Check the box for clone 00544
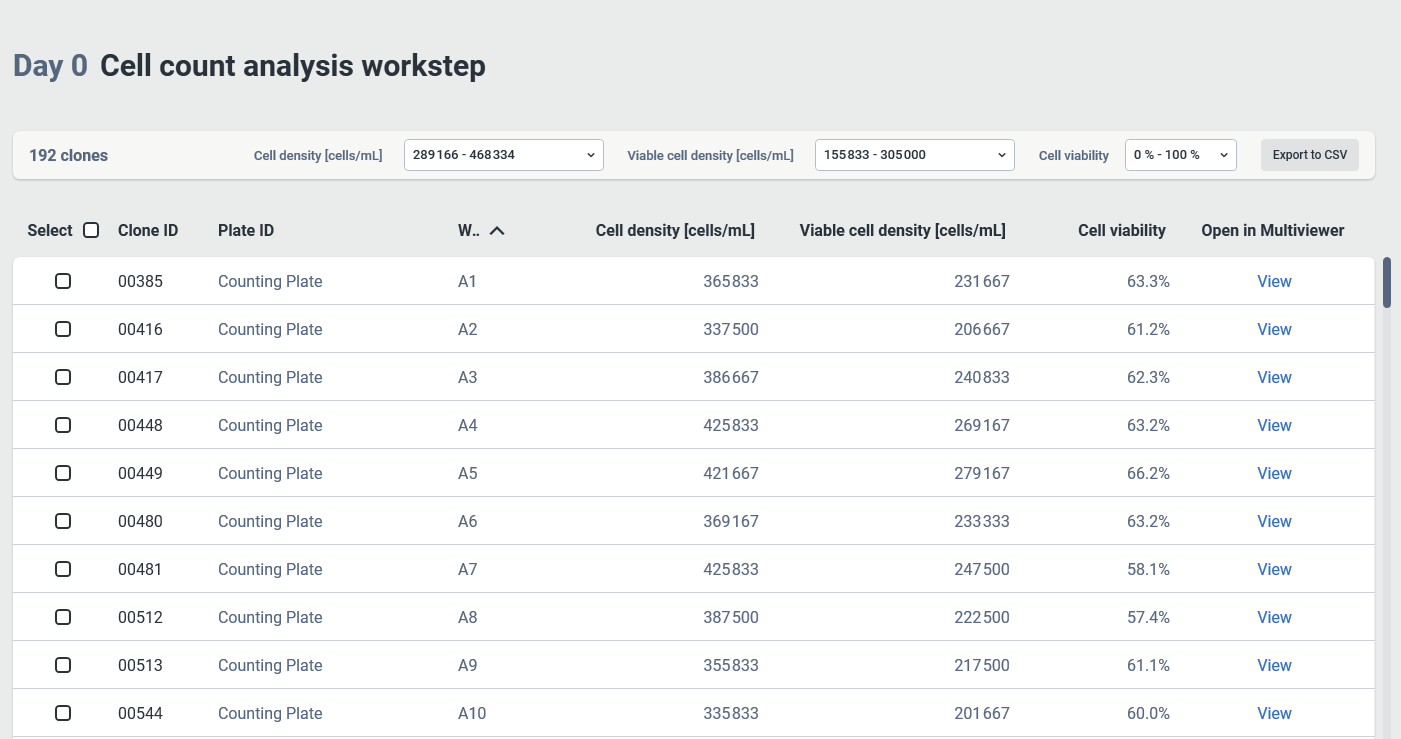1401x739 pixels. pyautogui.click(x=63, y=713)
